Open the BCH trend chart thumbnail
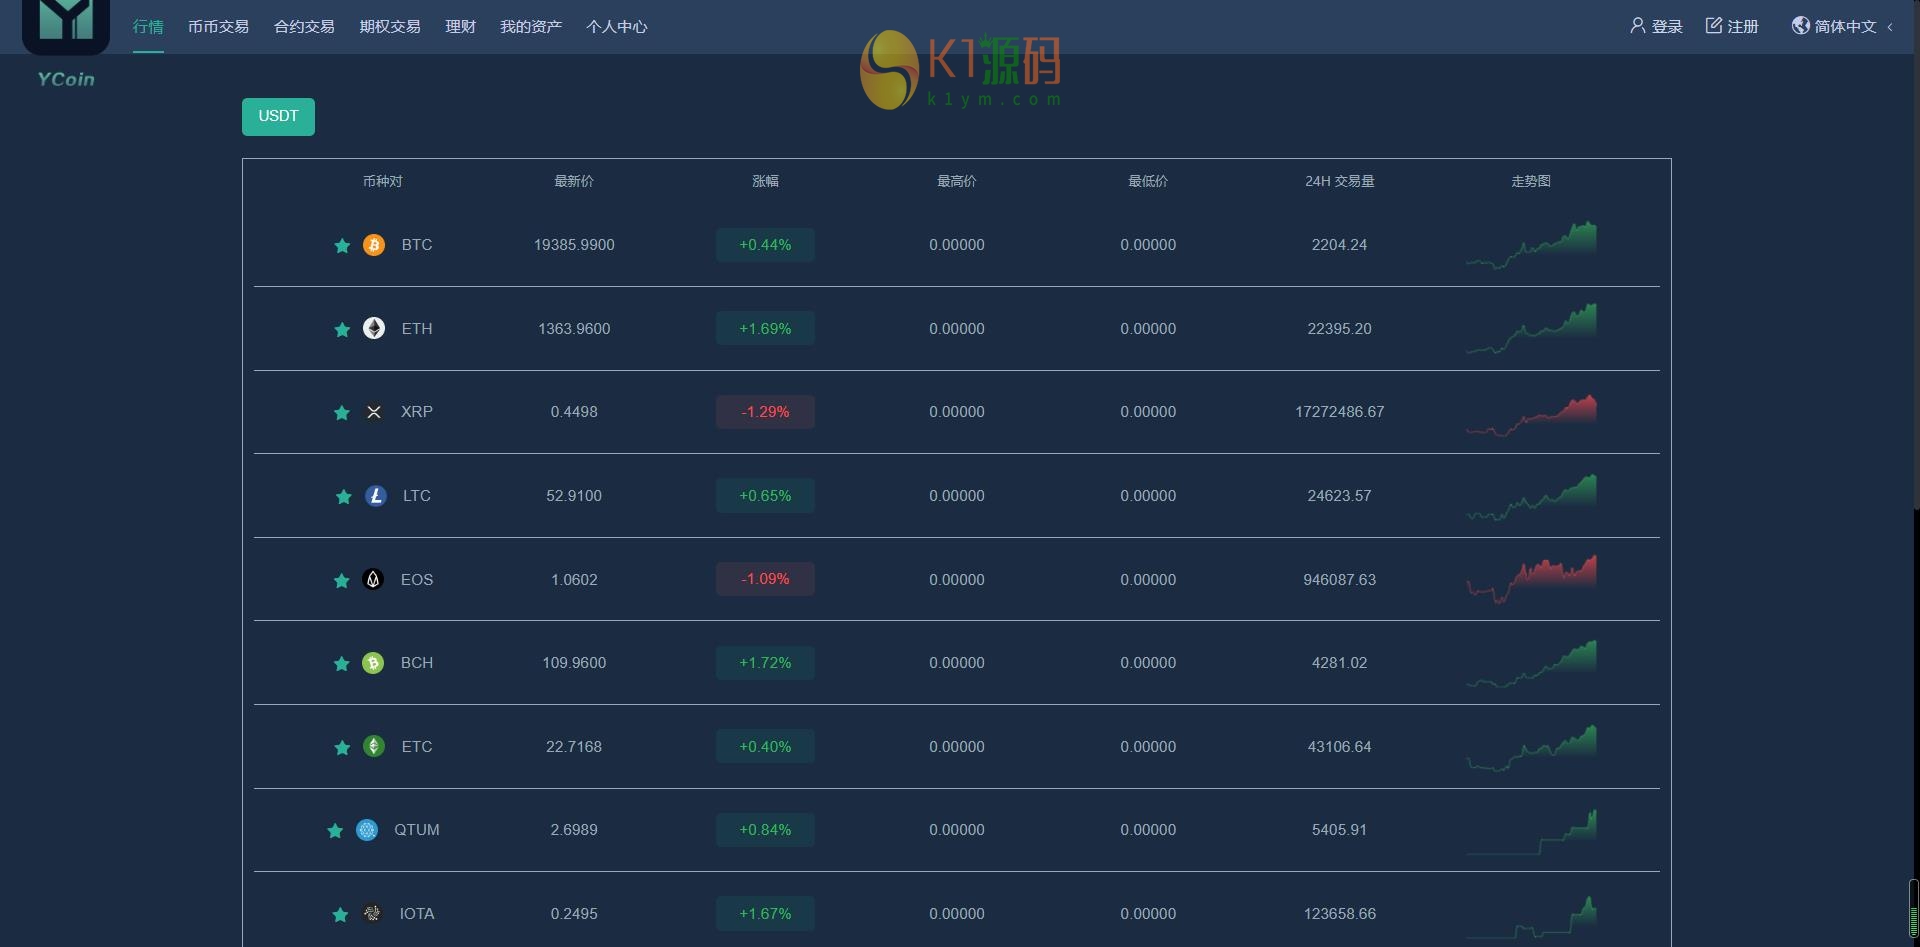Image resolution: width=1920 pixels, height=947 pixels. (x=1531, y=664)
